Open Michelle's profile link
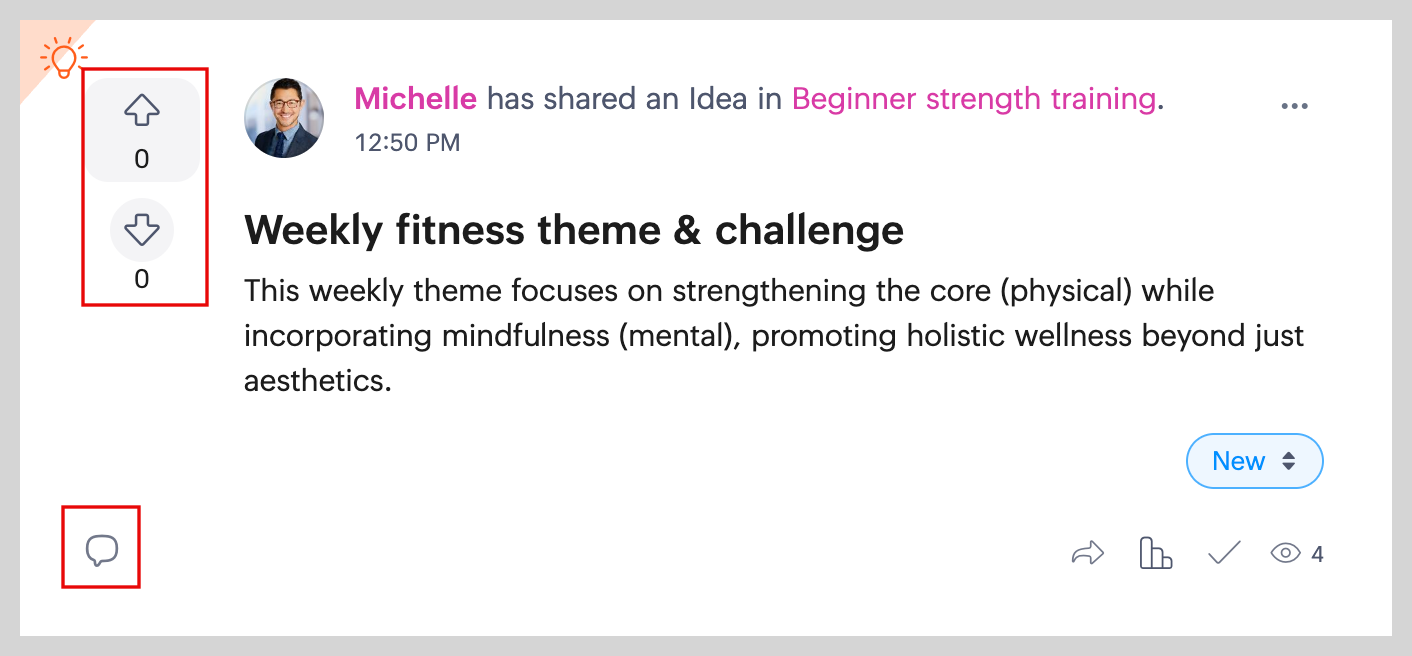This screenshot has width=1412, height=656. point(415,99)
